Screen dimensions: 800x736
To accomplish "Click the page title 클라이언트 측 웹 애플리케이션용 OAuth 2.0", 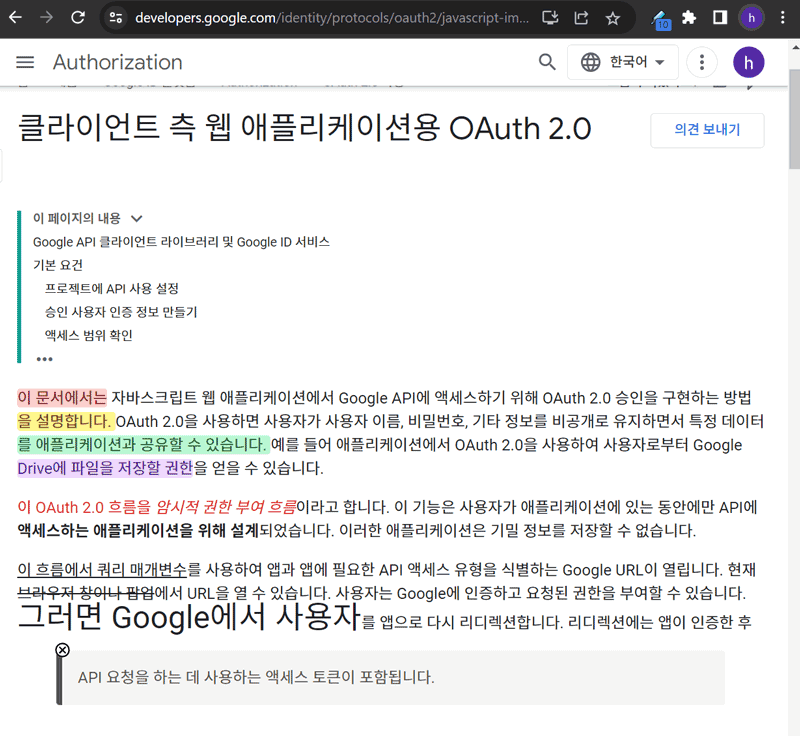I will [x=305, y=128].
